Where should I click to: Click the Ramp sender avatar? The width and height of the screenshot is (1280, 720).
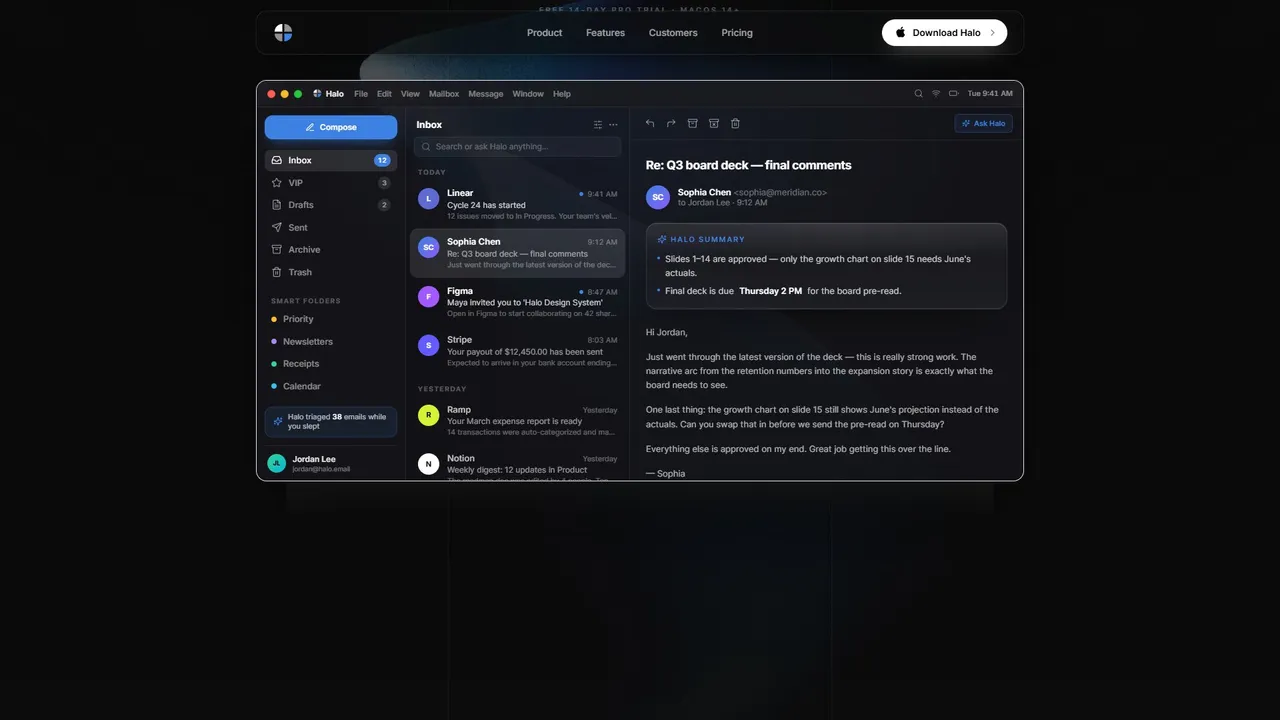tap(429, 415)
